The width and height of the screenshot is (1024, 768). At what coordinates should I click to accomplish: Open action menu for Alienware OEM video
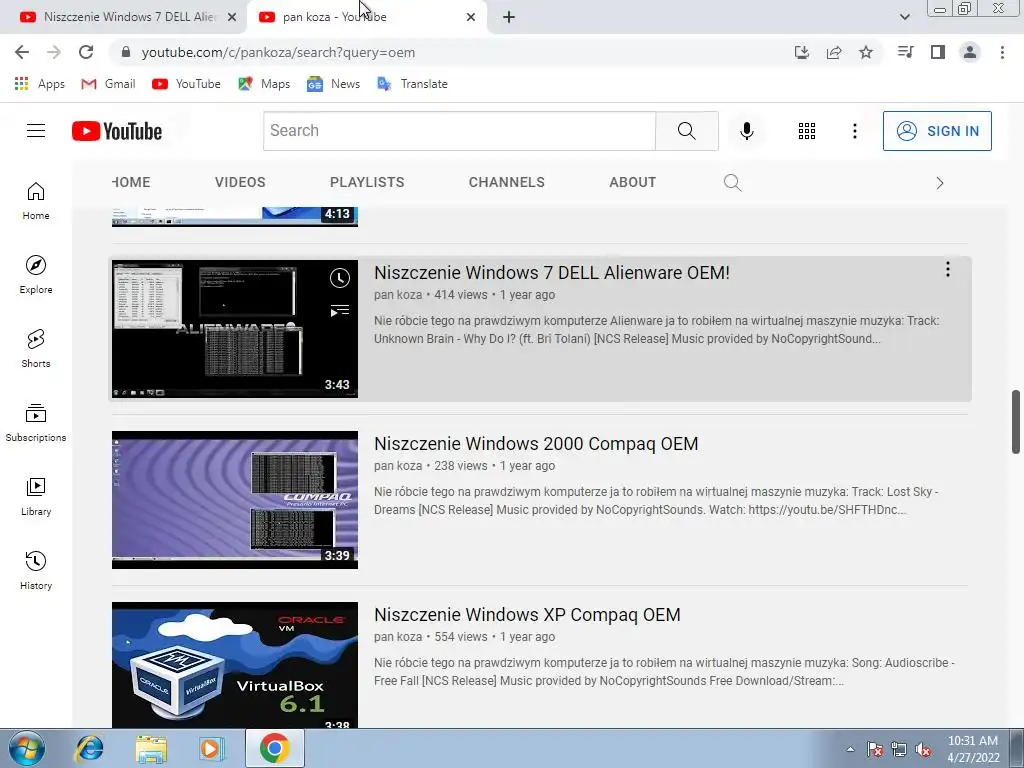tap(948, 270)
